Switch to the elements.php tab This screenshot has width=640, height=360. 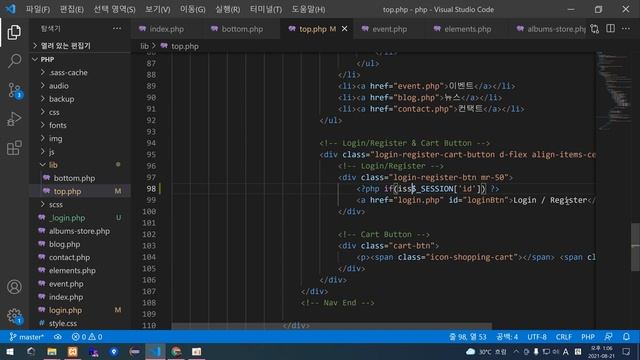467,29
